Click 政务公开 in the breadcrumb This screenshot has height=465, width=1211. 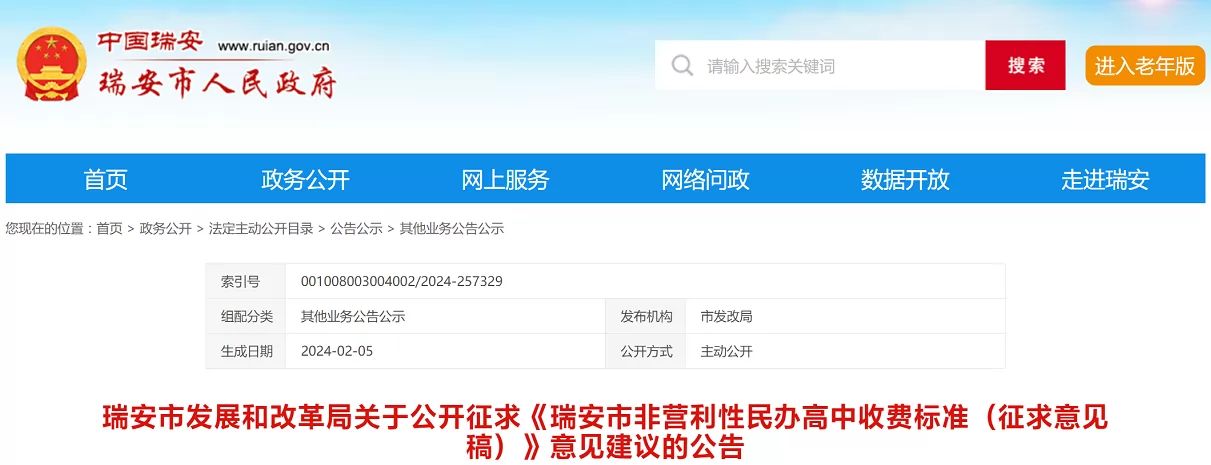coord(166,229)
